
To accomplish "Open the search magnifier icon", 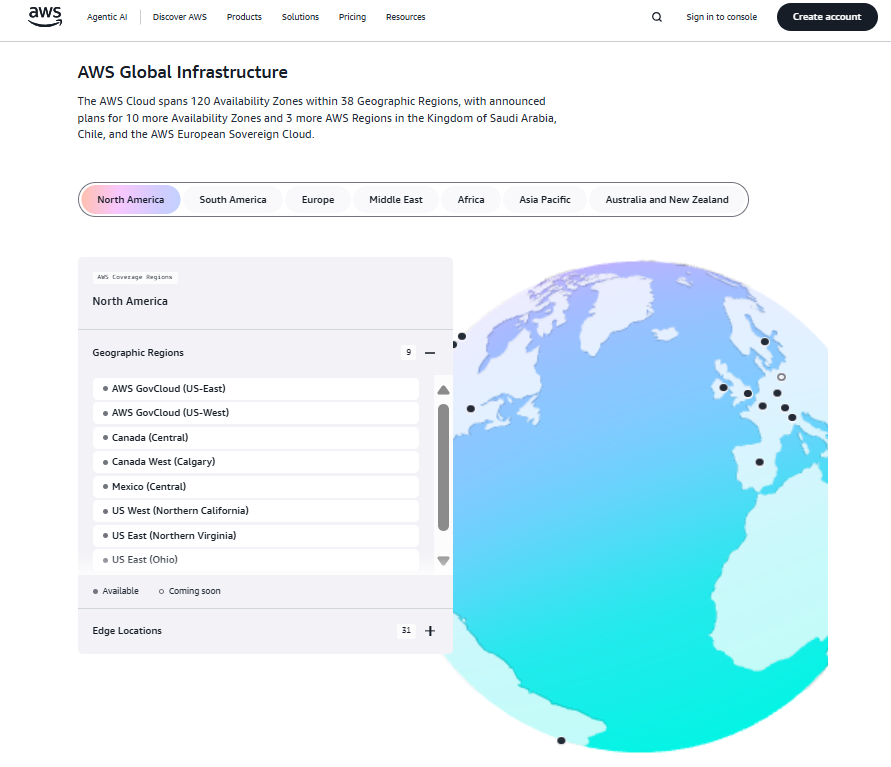I will point(657,17).
